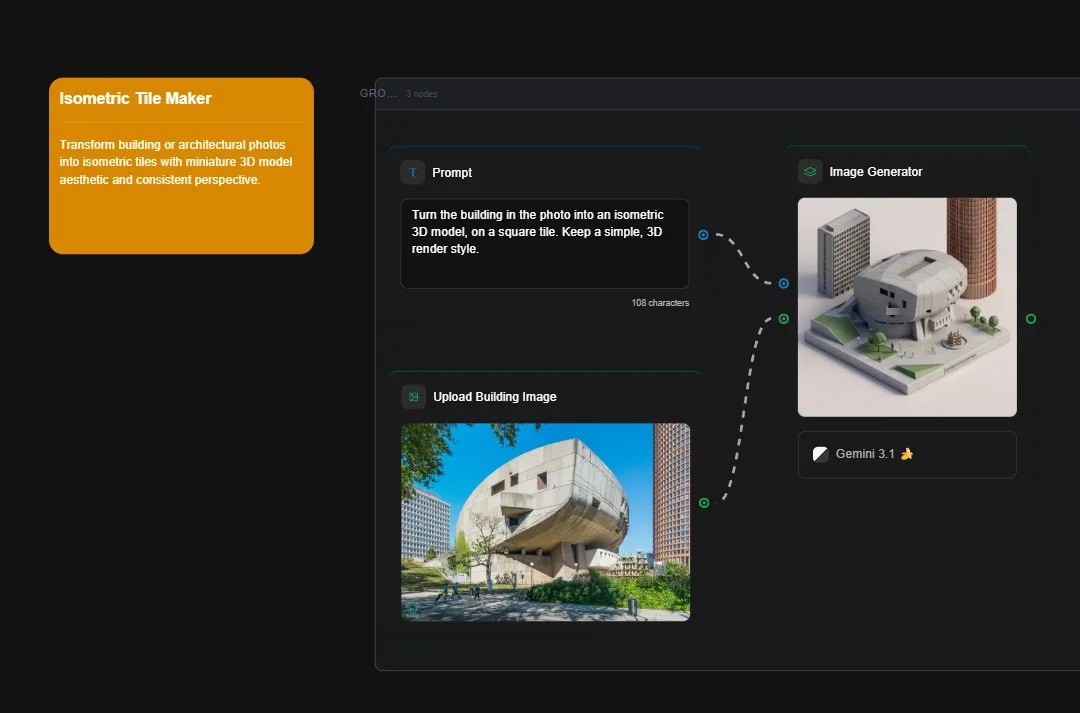Click the "108 characters" counter label
The width and height of the screenshot is (1080, 713).
(661, 302)
